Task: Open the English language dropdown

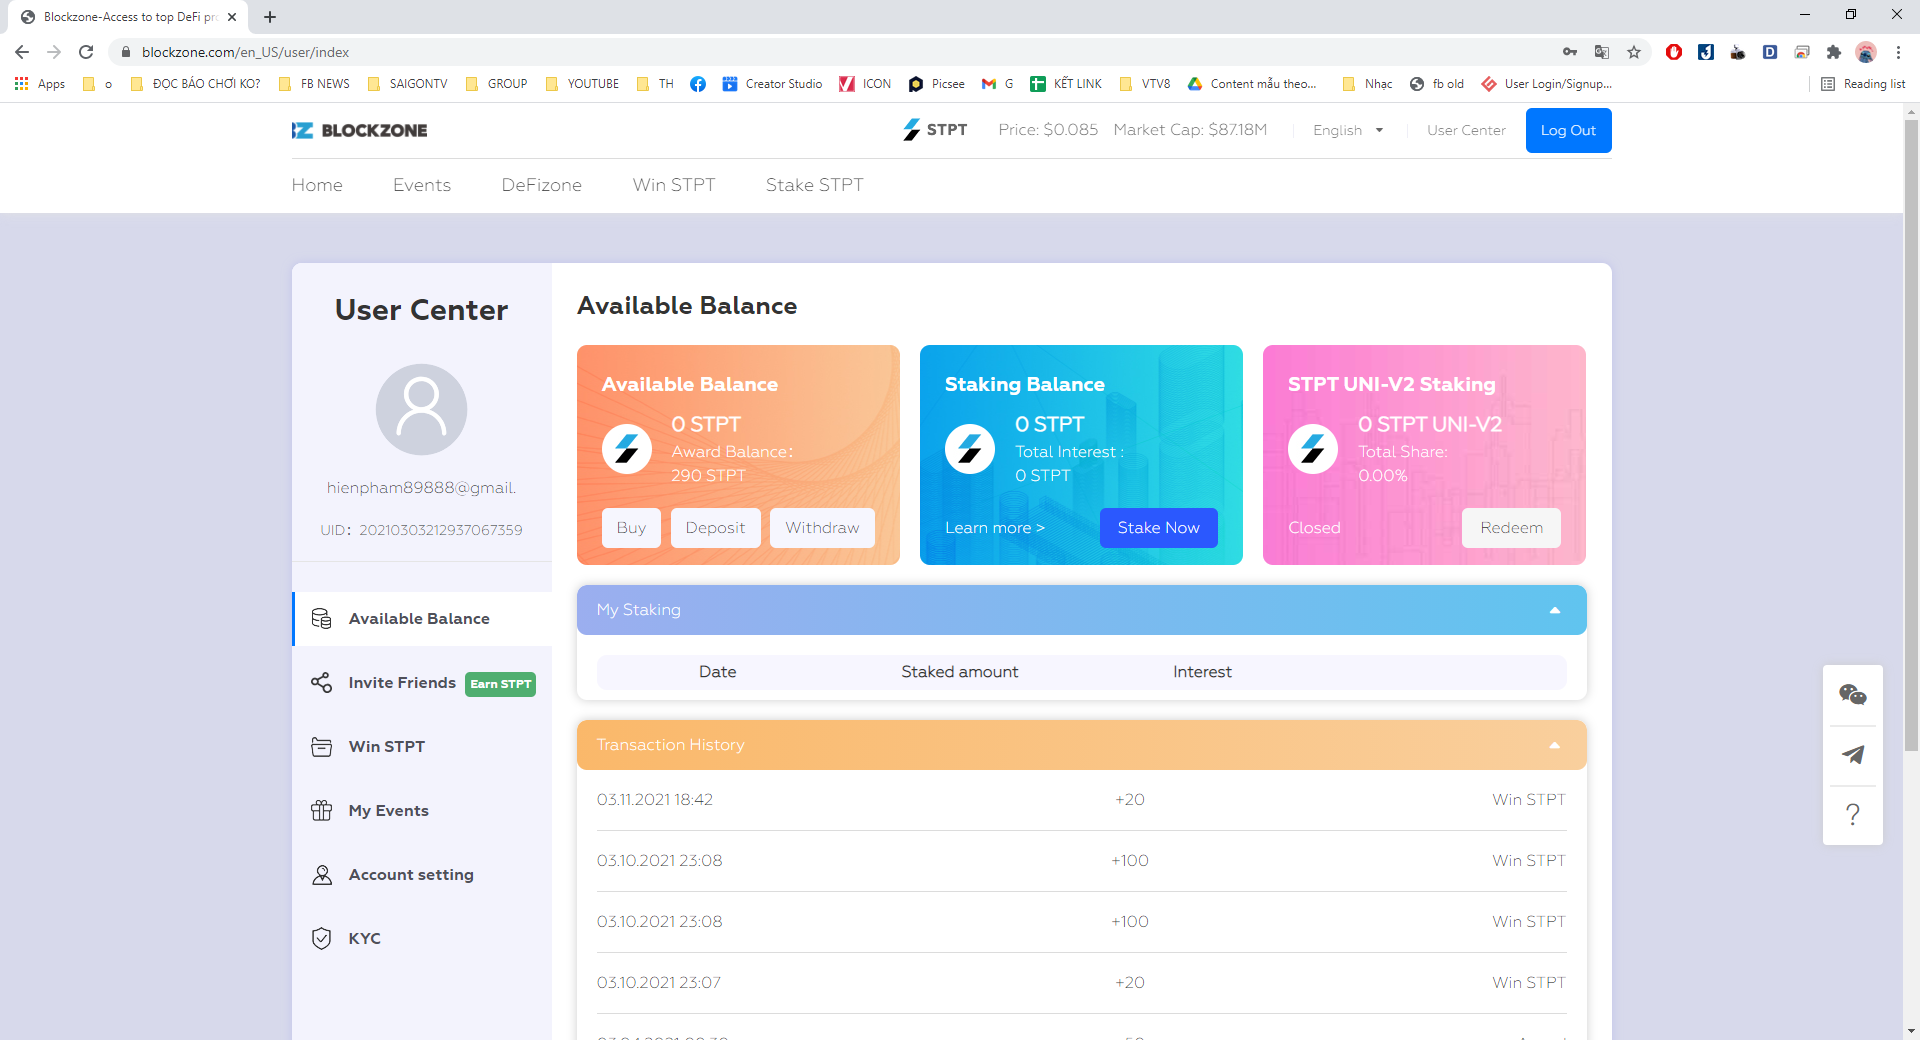Action: [1348, 130]
